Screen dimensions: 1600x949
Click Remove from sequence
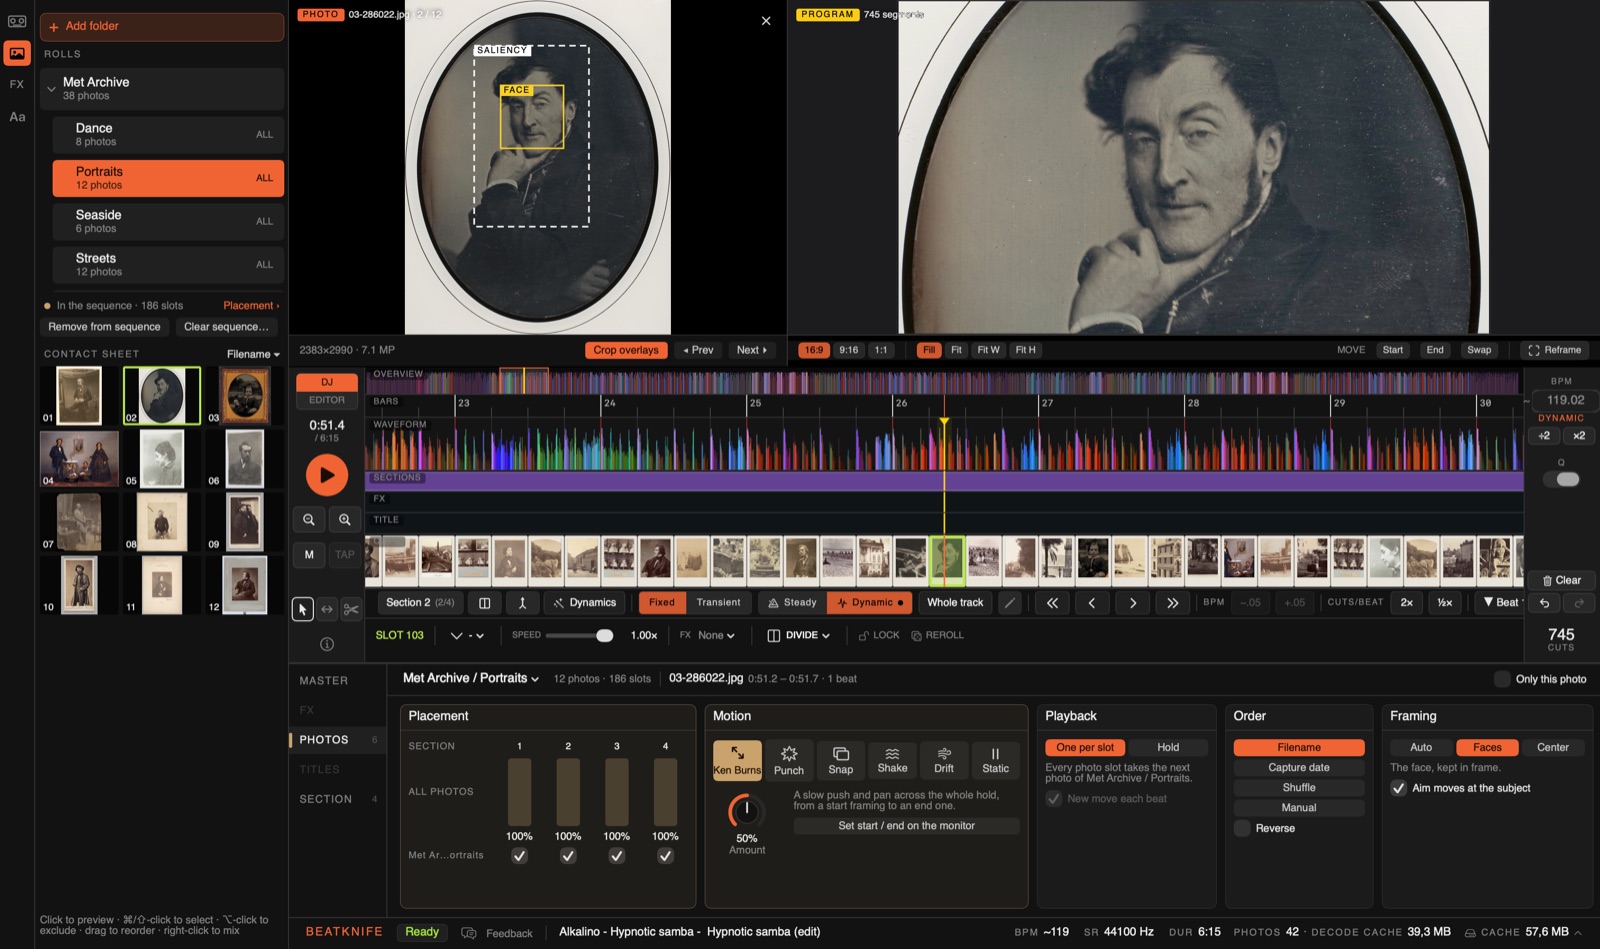[104, 327]
